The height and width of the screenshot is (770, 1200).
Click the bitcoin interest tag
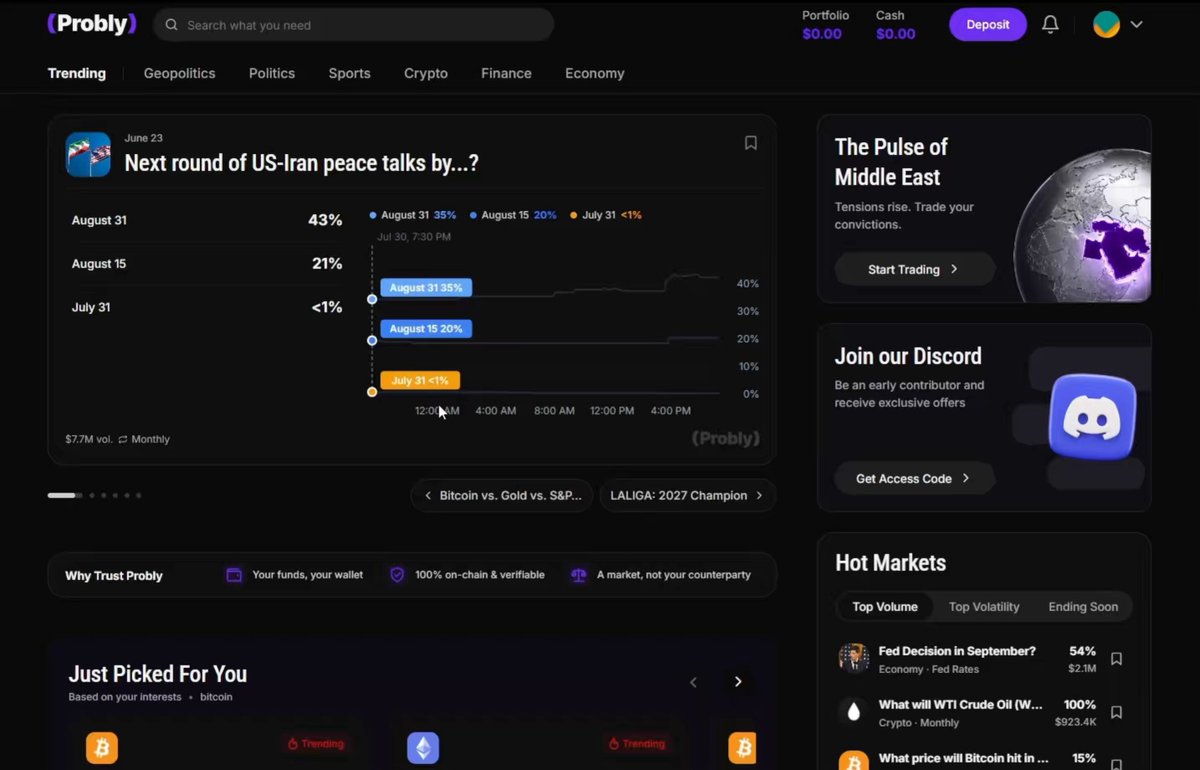[216, 697]
